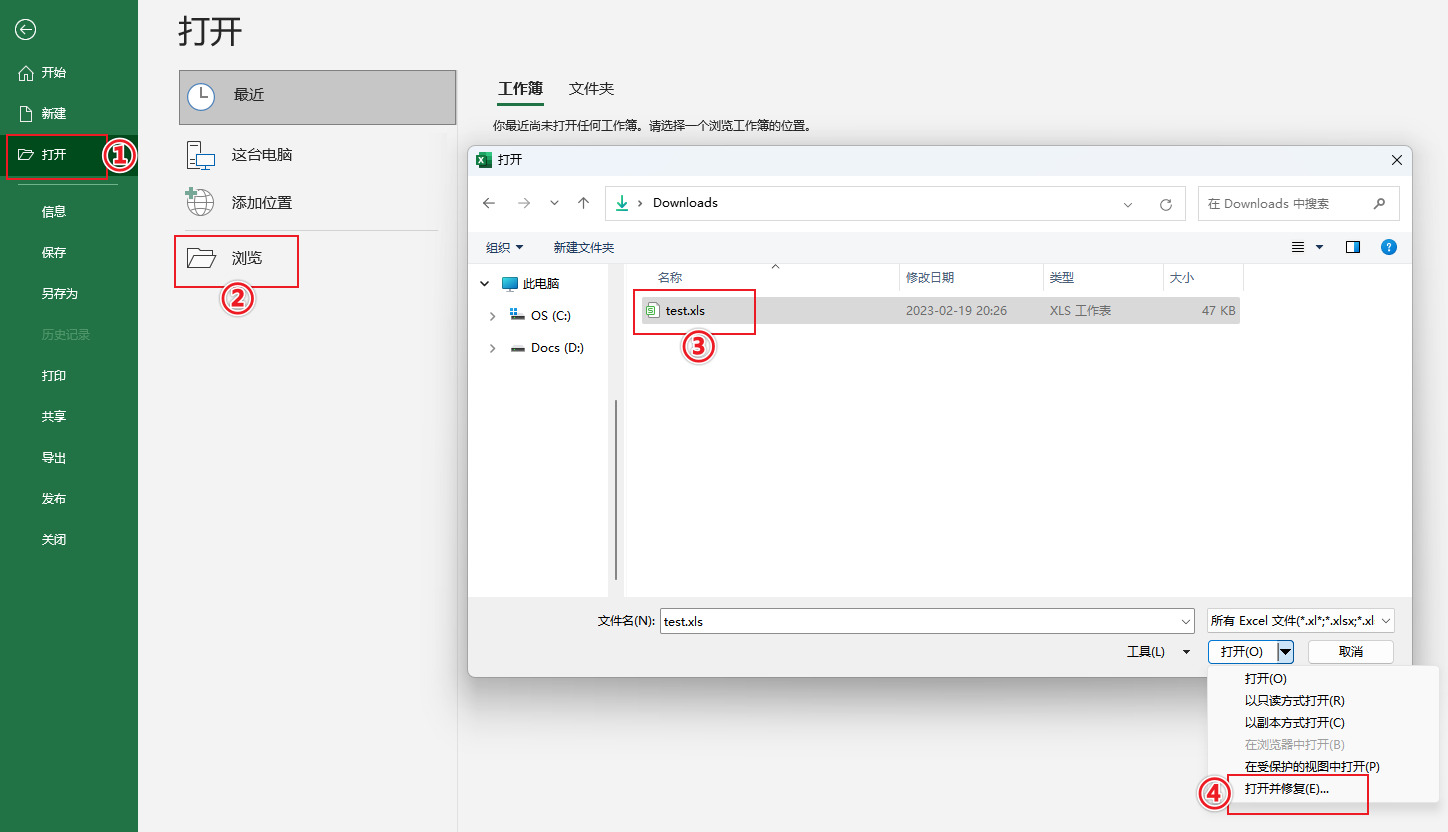
Task: Toggle the preview pane icon
Action: pos(1352,247)
